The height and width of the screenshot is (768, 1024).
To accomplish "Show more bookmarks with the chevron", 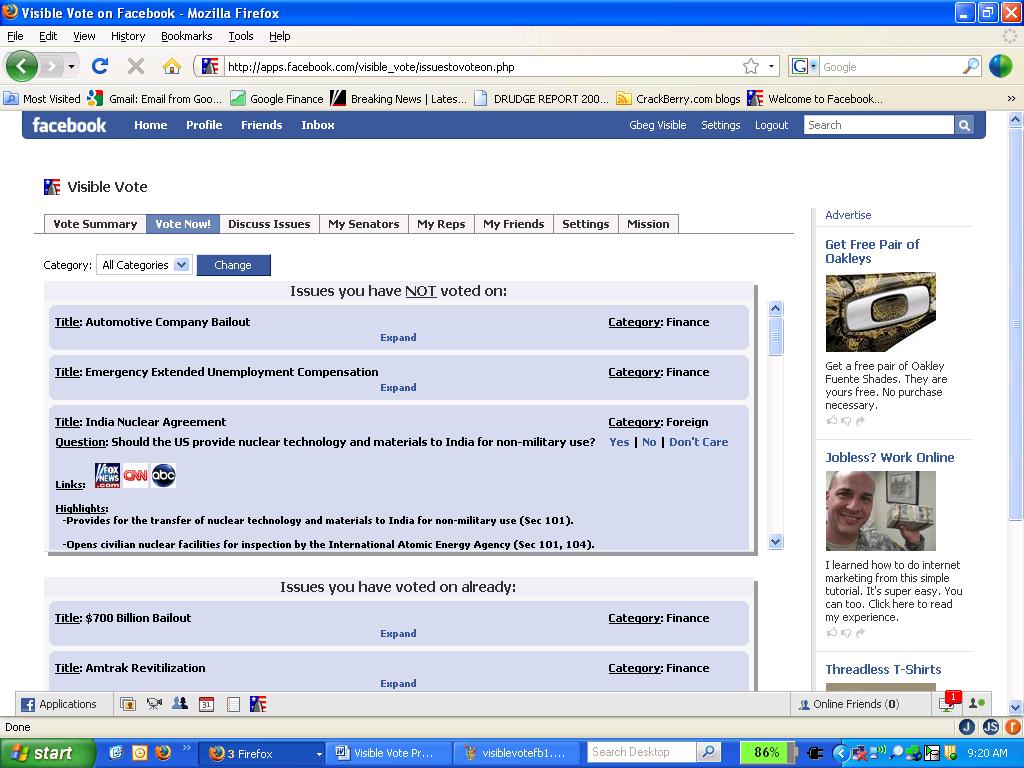I will click(x=1011, y=99).
